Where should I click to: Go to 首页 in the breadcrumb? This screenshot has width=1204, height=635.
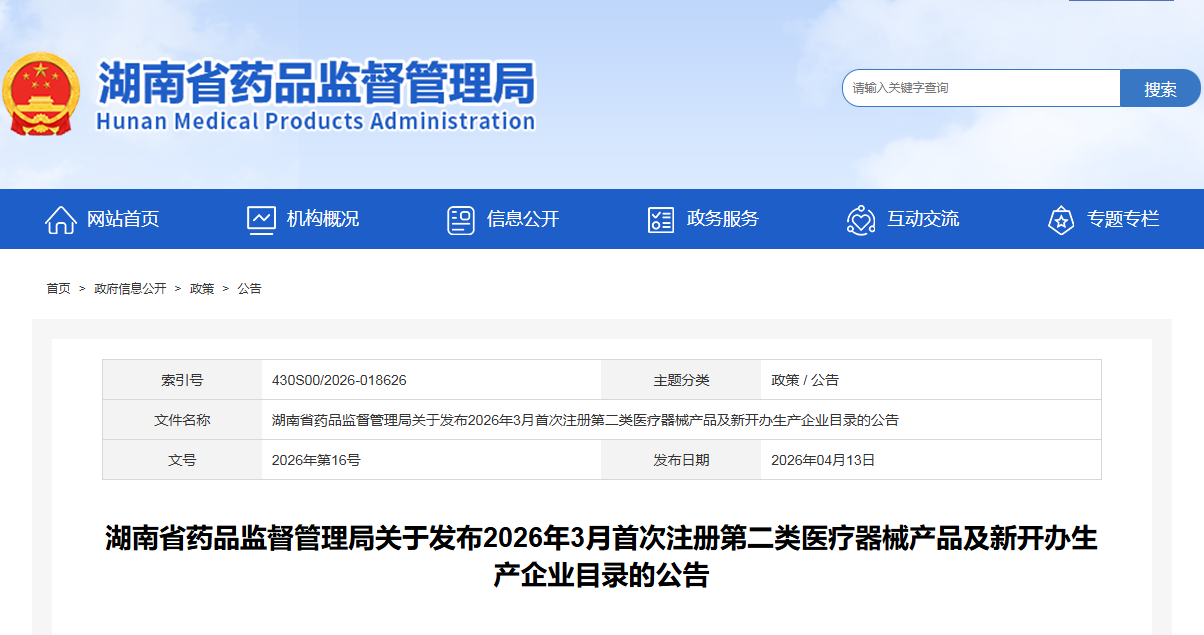pos(58,288)
